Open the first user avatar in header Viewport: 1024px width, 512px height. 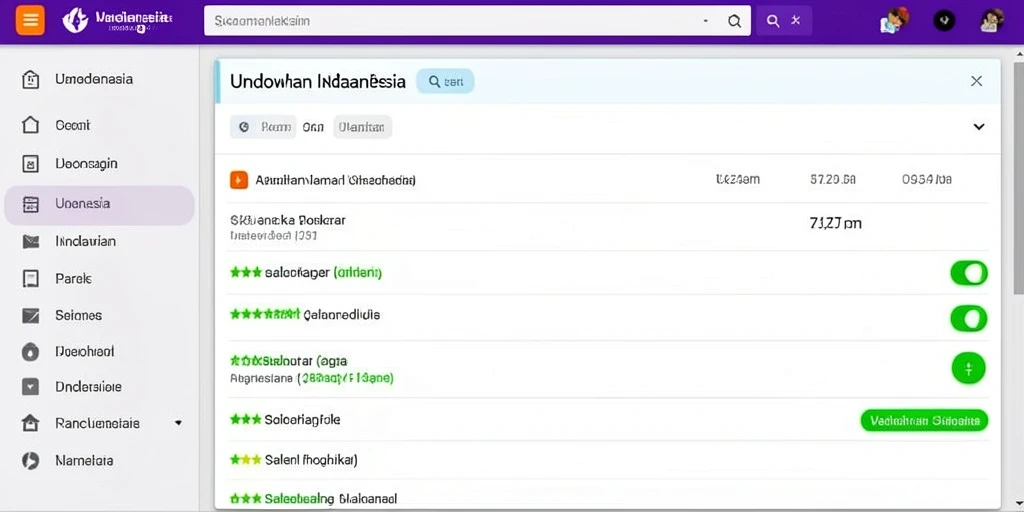[x=894, y=20]
